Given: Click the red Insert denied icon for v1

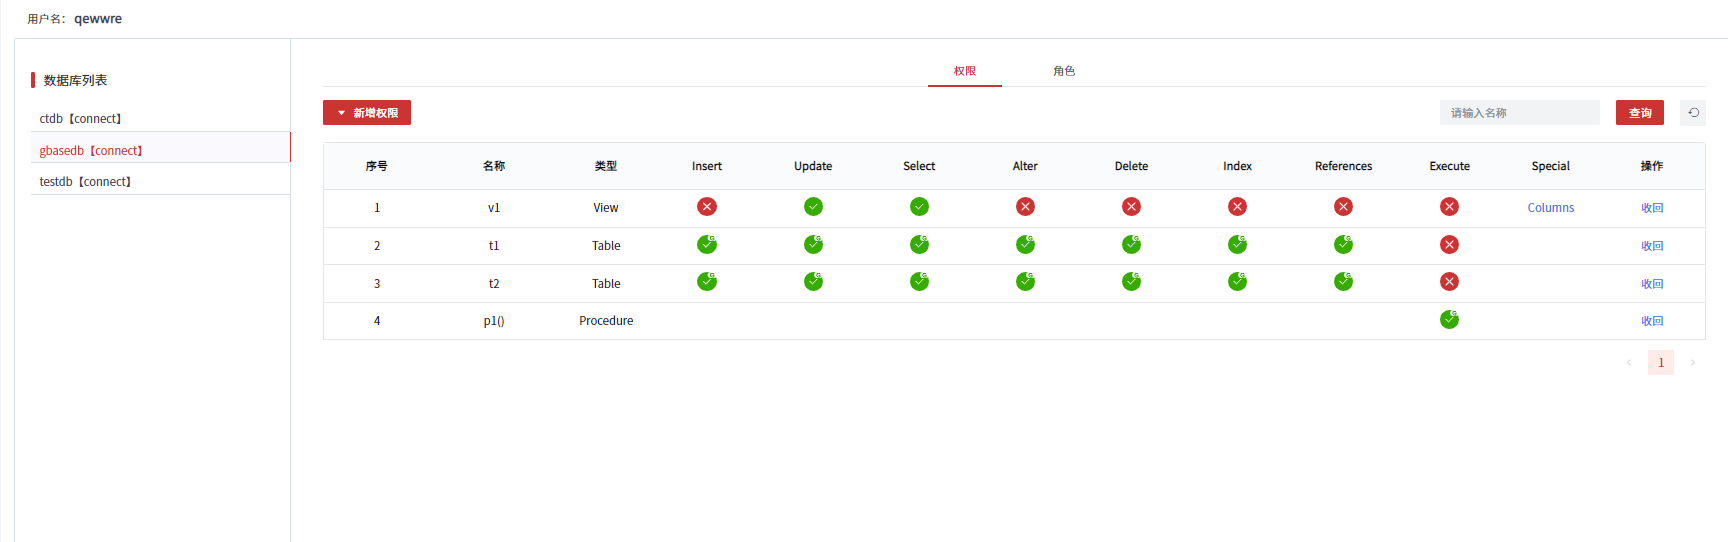Looking at the screenshot, I should pyautogui.click(x=707, y=207).
